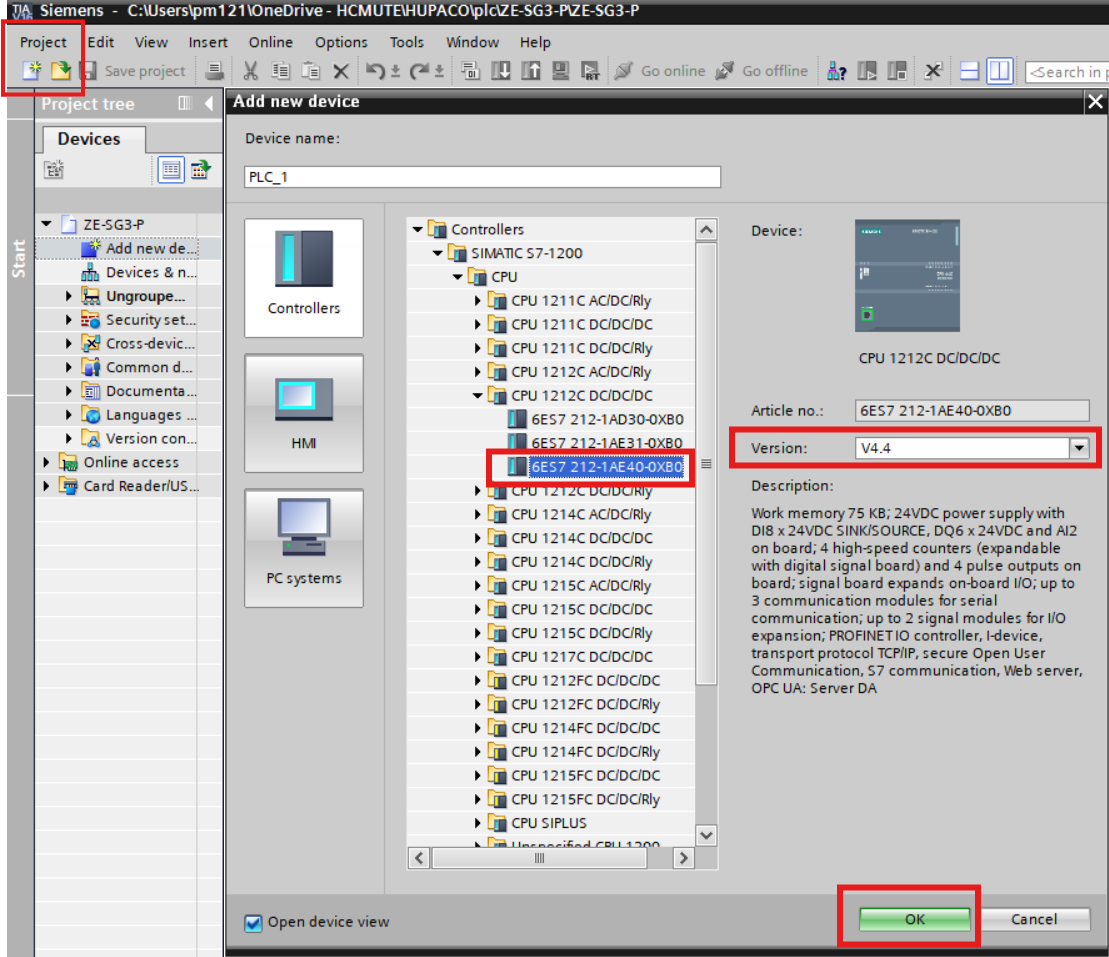The width and height of the screenshot is (1109, 957).
Task: Click the Download to device icon
Action: [x=501, y=71]
